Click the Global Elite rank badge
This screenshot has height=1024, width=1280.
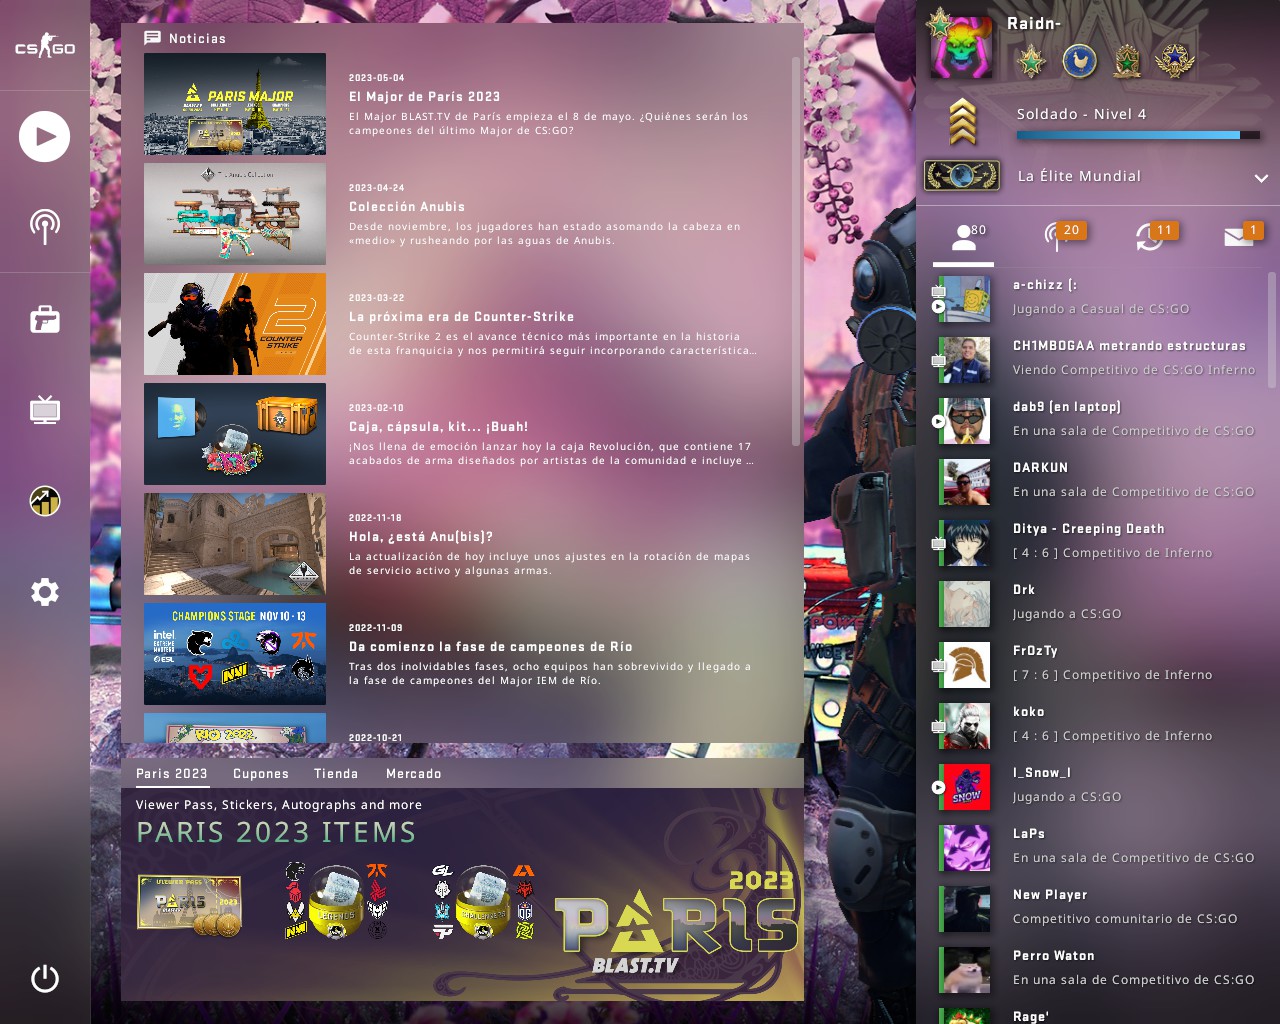click(962, 176)
